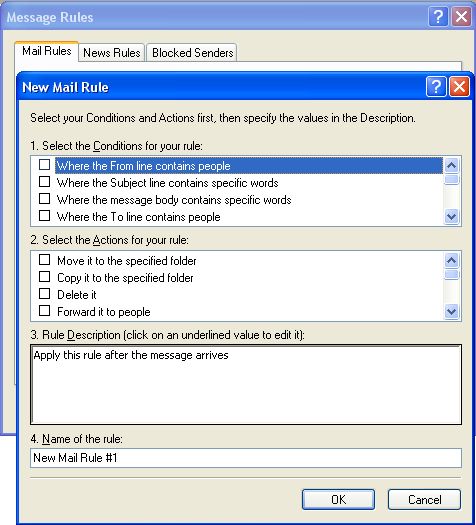The image size is (476, 525).
Task: Switch to the News Rules tab
Action: tap(112, 53)
